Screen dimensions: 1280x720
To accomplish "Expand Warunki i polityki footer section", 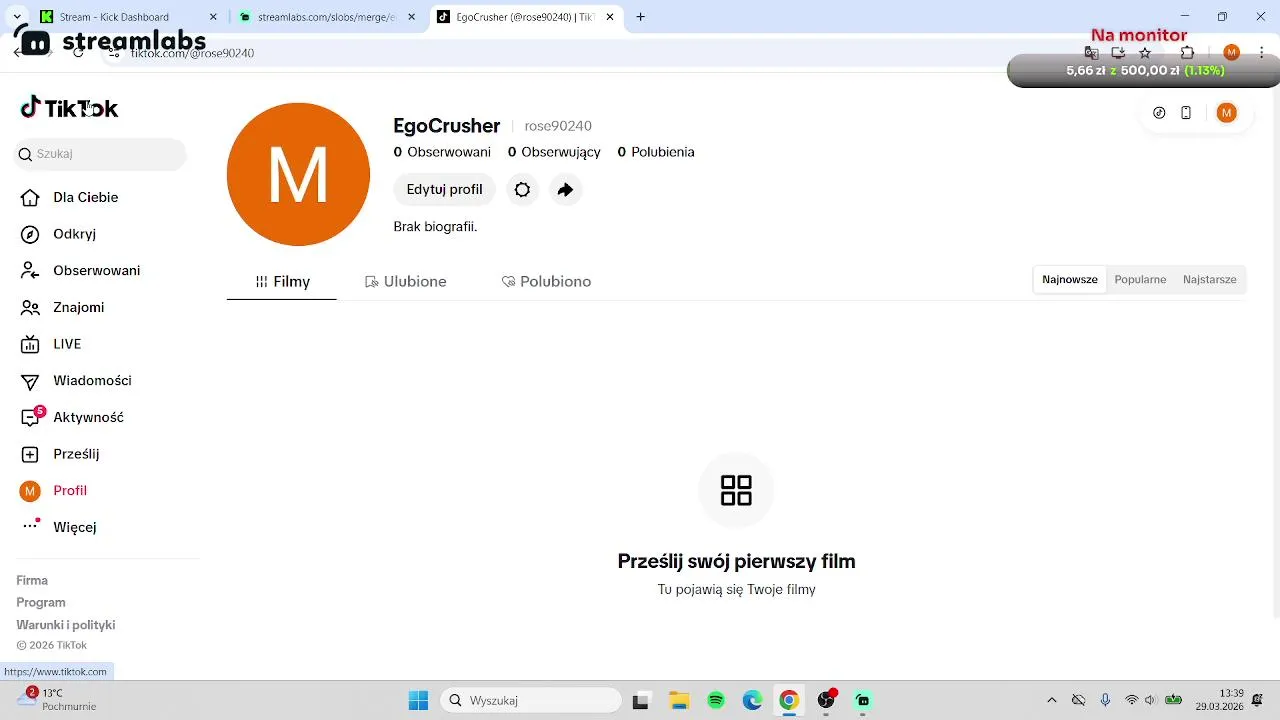I will pos(66,625).
